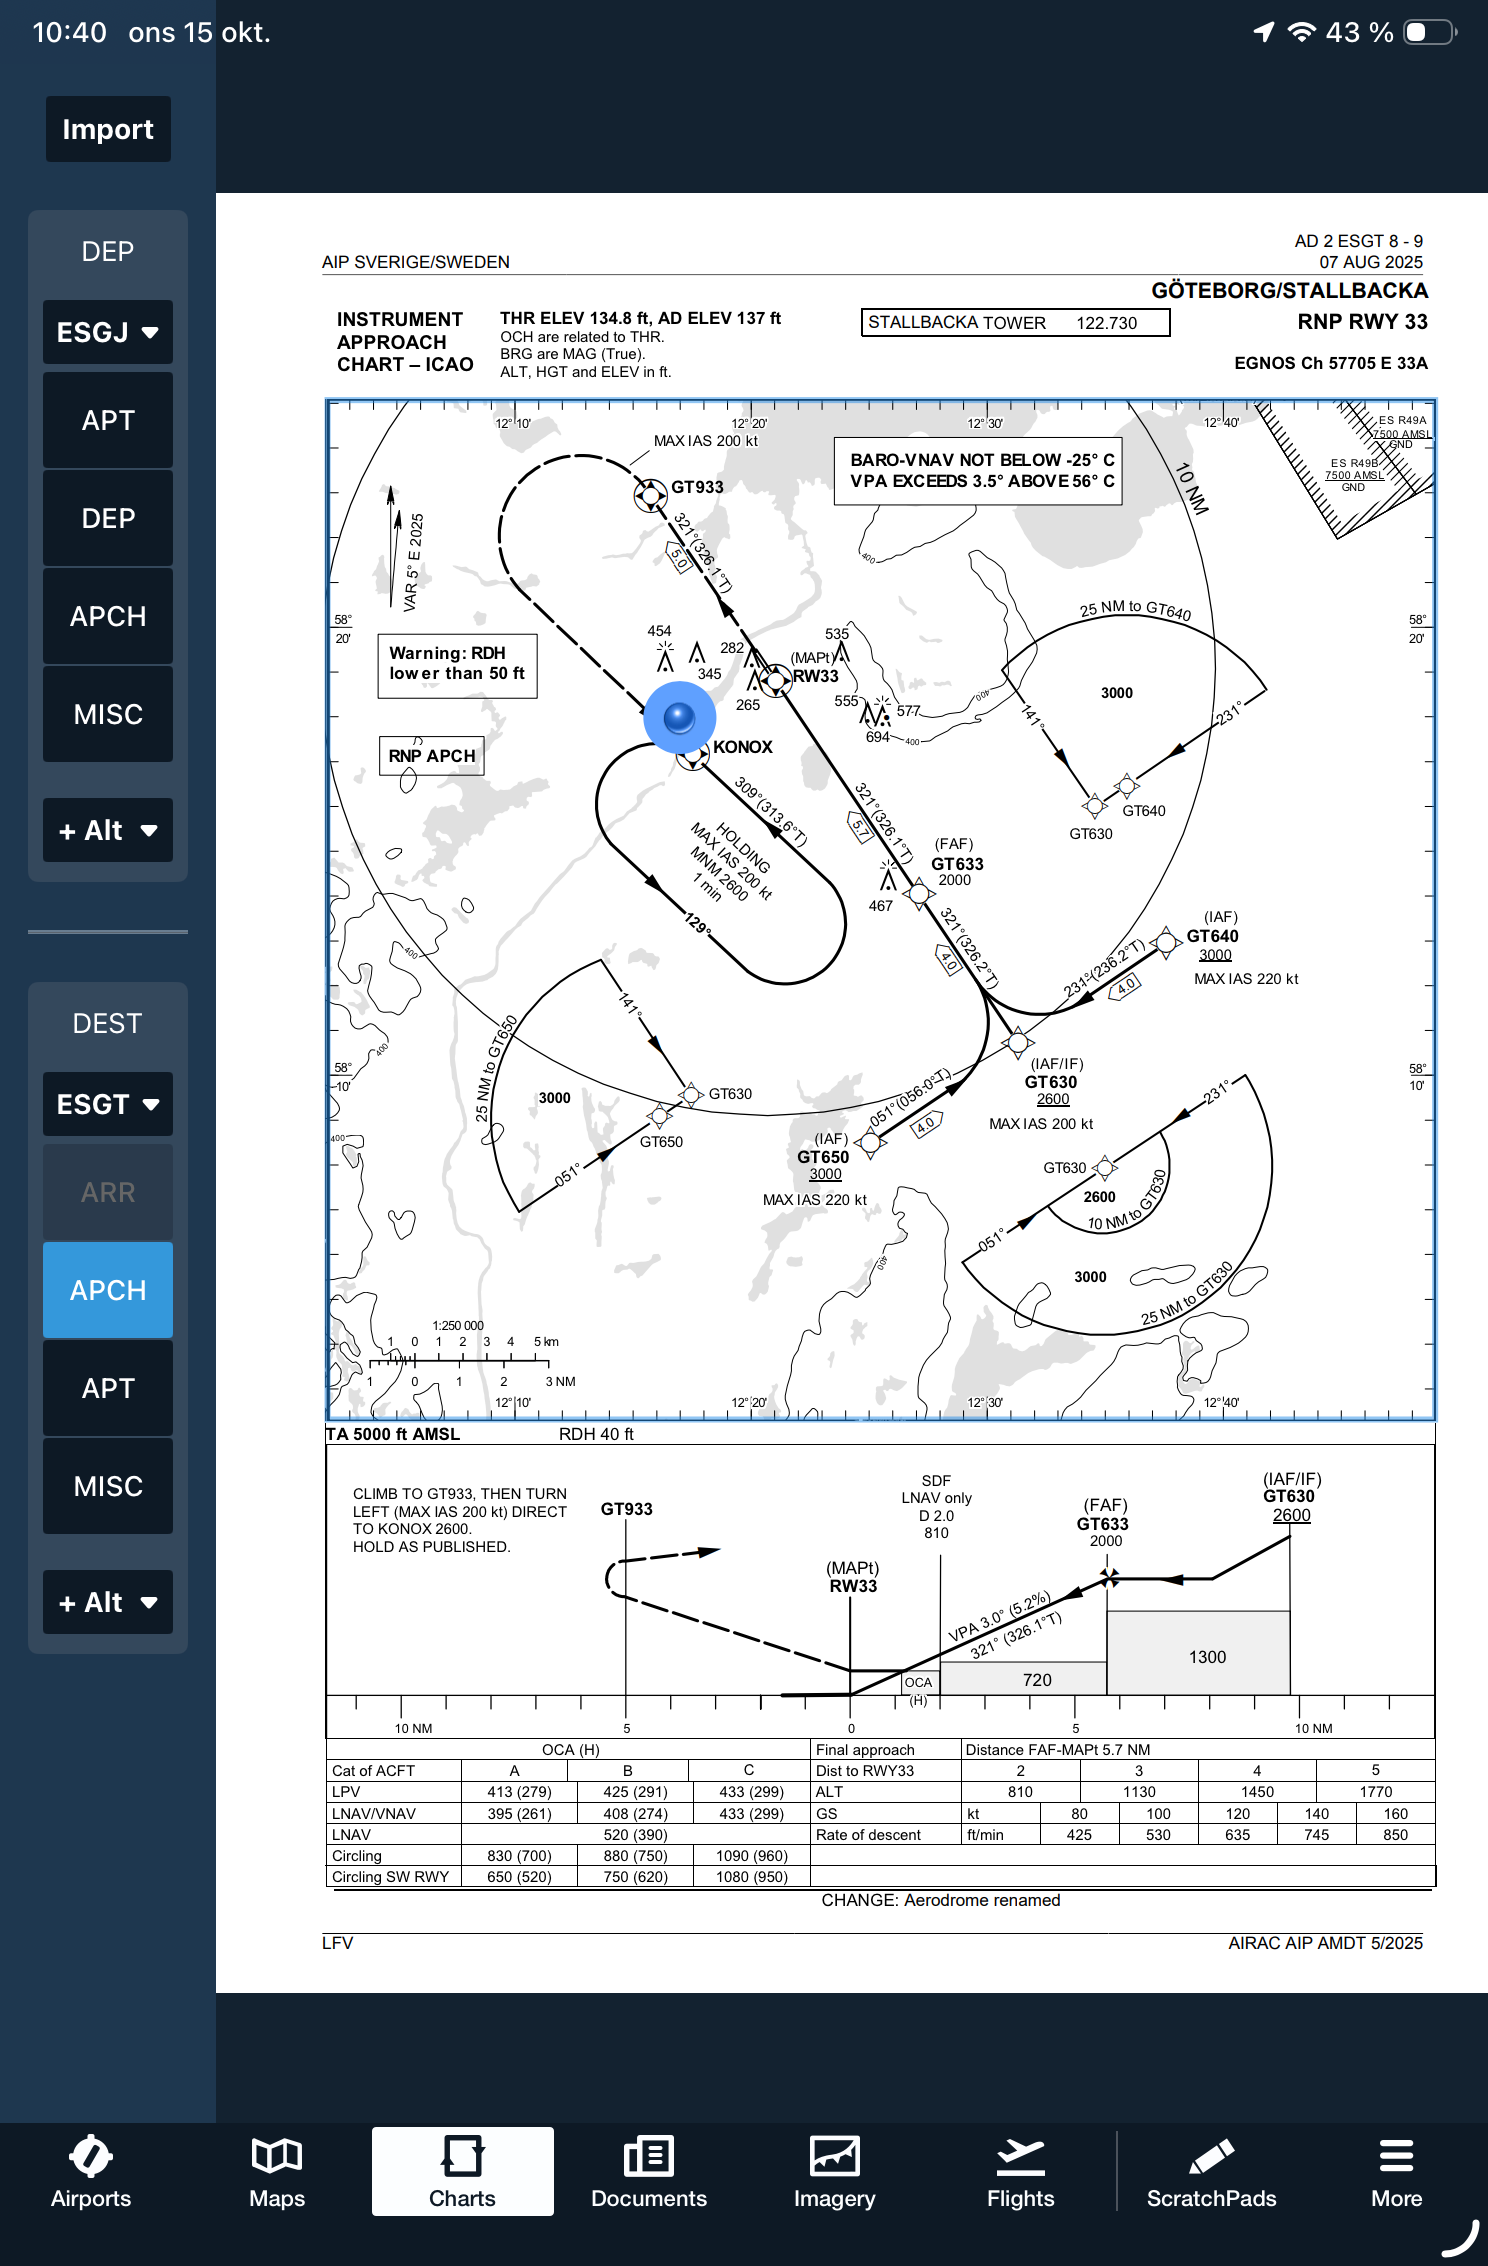Tap the Maps icon in bottom bar

click(x=277, y=2172)
